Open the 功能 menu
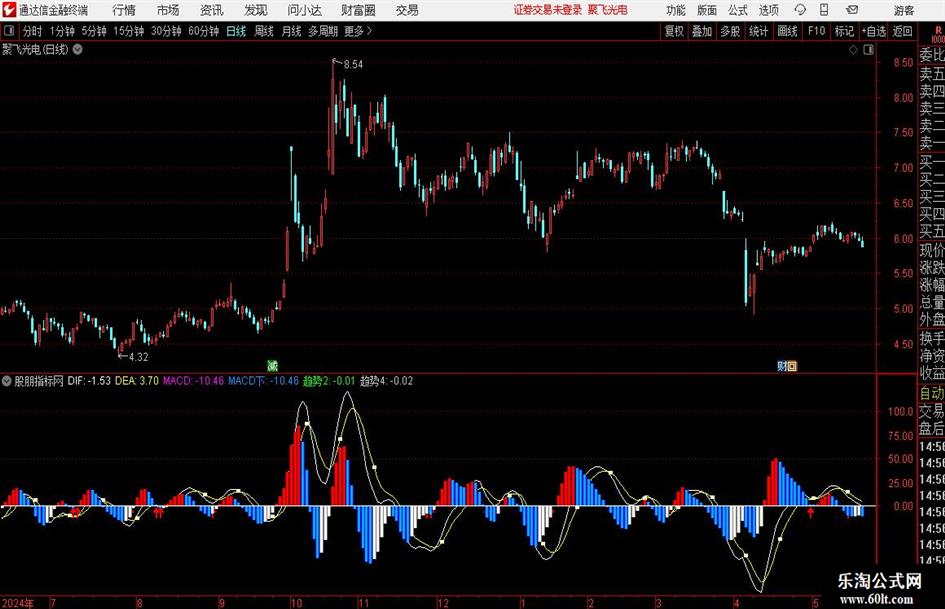This screenshot has height=609, width=945. coord(676,10)
